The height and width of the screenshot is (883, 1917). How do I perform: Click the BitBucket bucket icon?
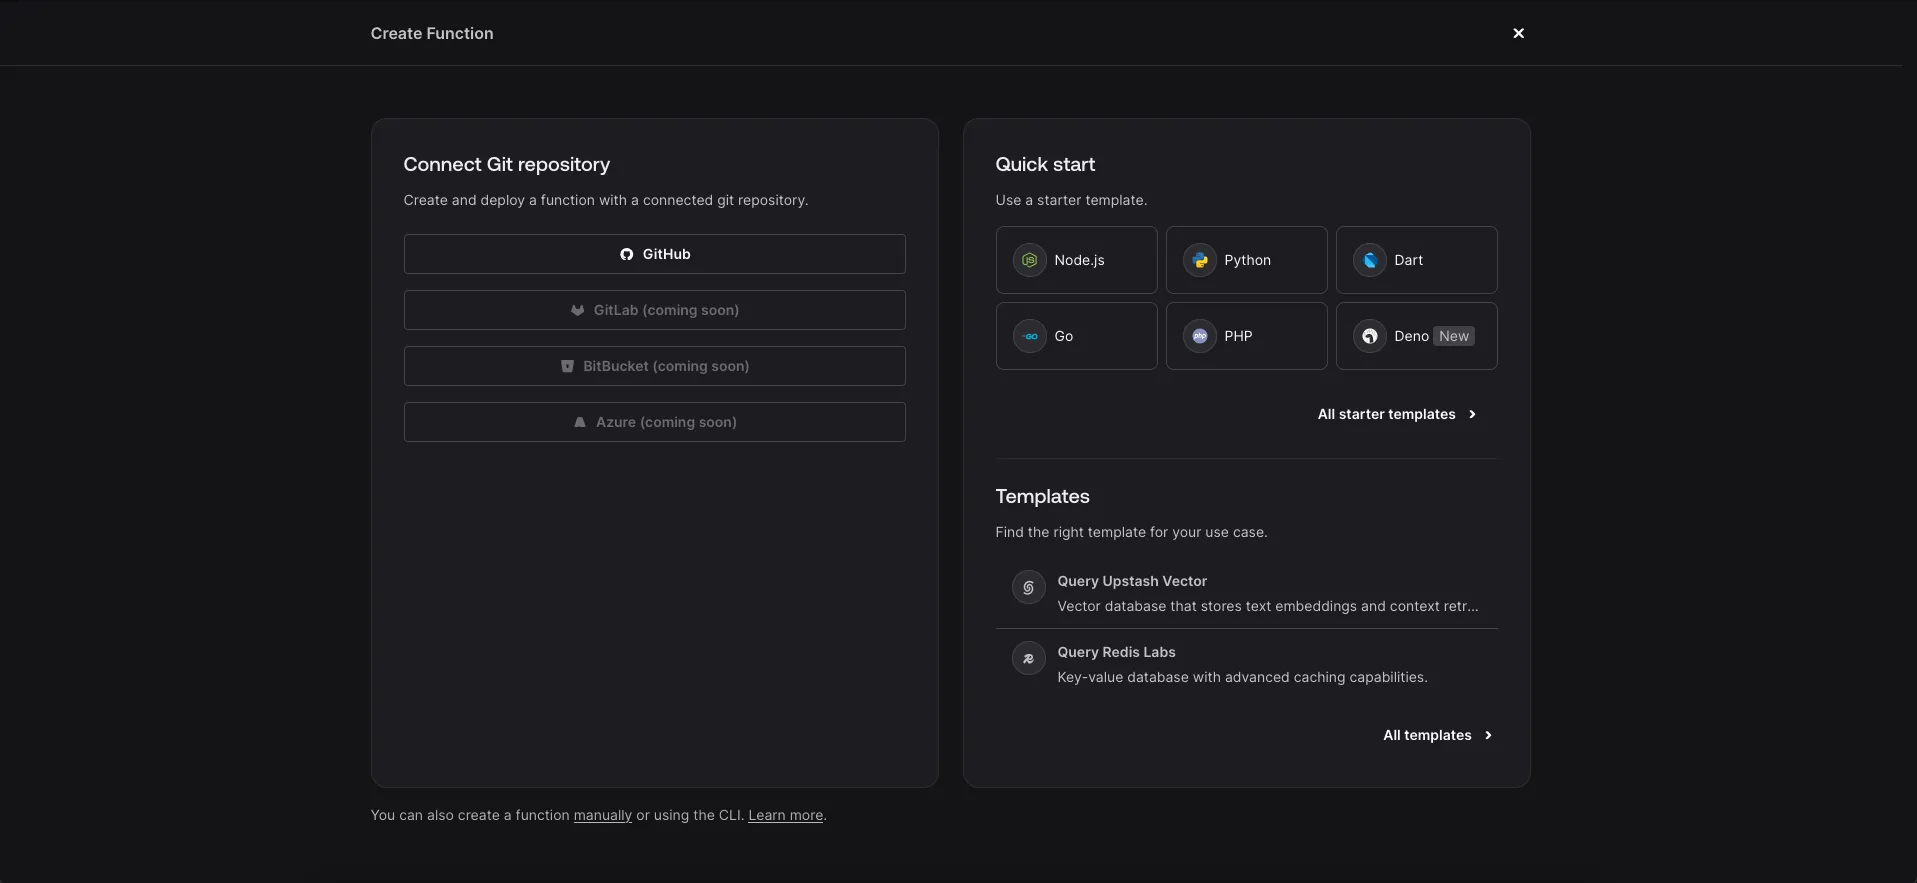[x=567, y=366]
